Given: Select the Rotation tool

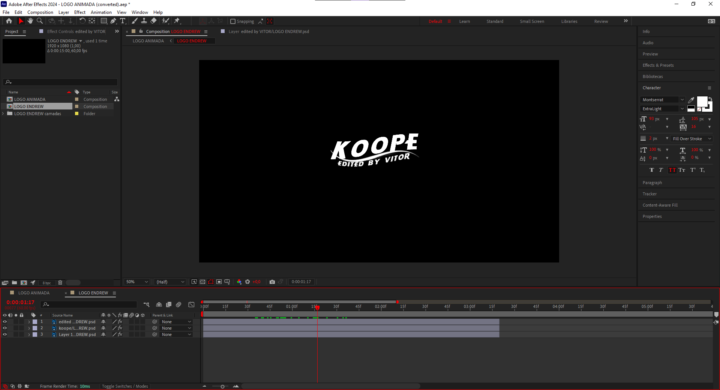Looking at the screenshot, I should pos(82,21).
